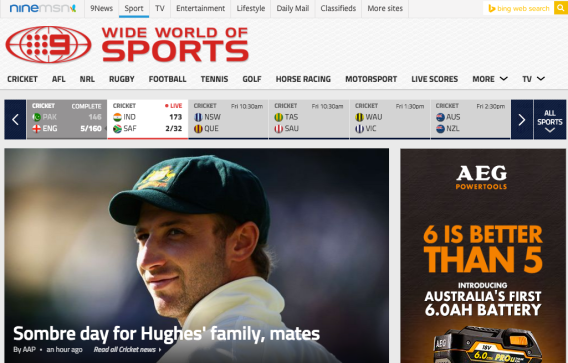Click the TAS team badge
The width and height of the screenshot is (568, 363).
tap(279, 117)
